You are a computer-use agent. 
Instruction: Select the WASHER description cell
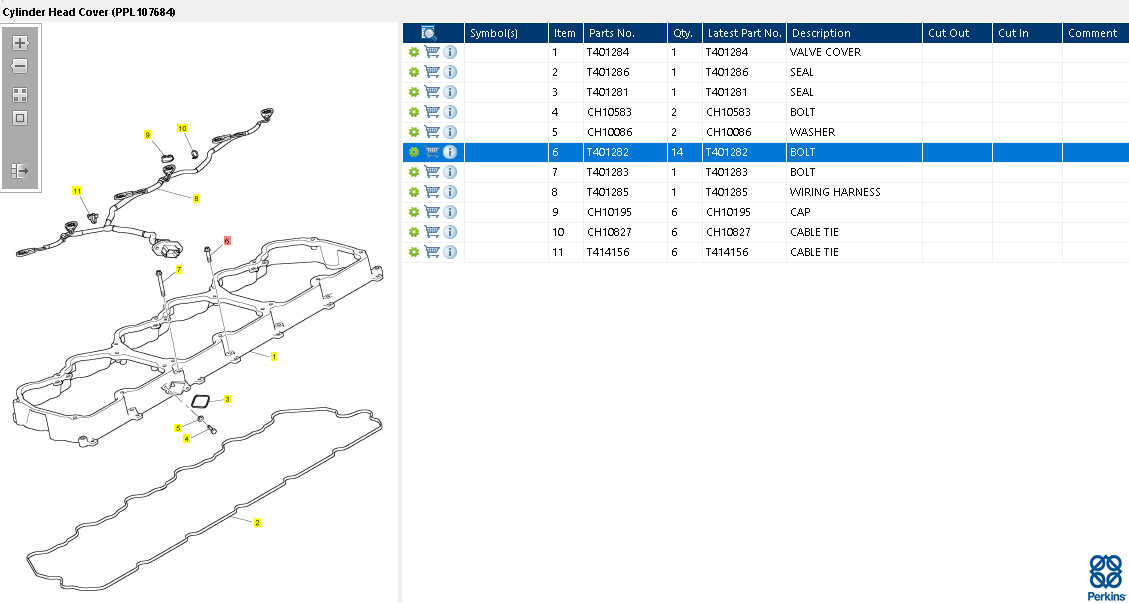tap(855, 132)
